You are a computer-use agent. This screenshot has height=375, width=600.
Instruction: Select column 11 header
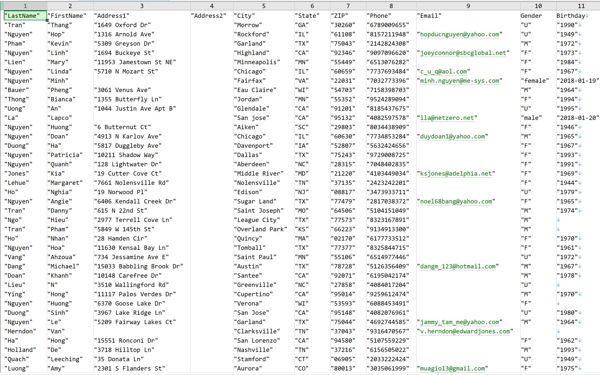click(580, 6)
